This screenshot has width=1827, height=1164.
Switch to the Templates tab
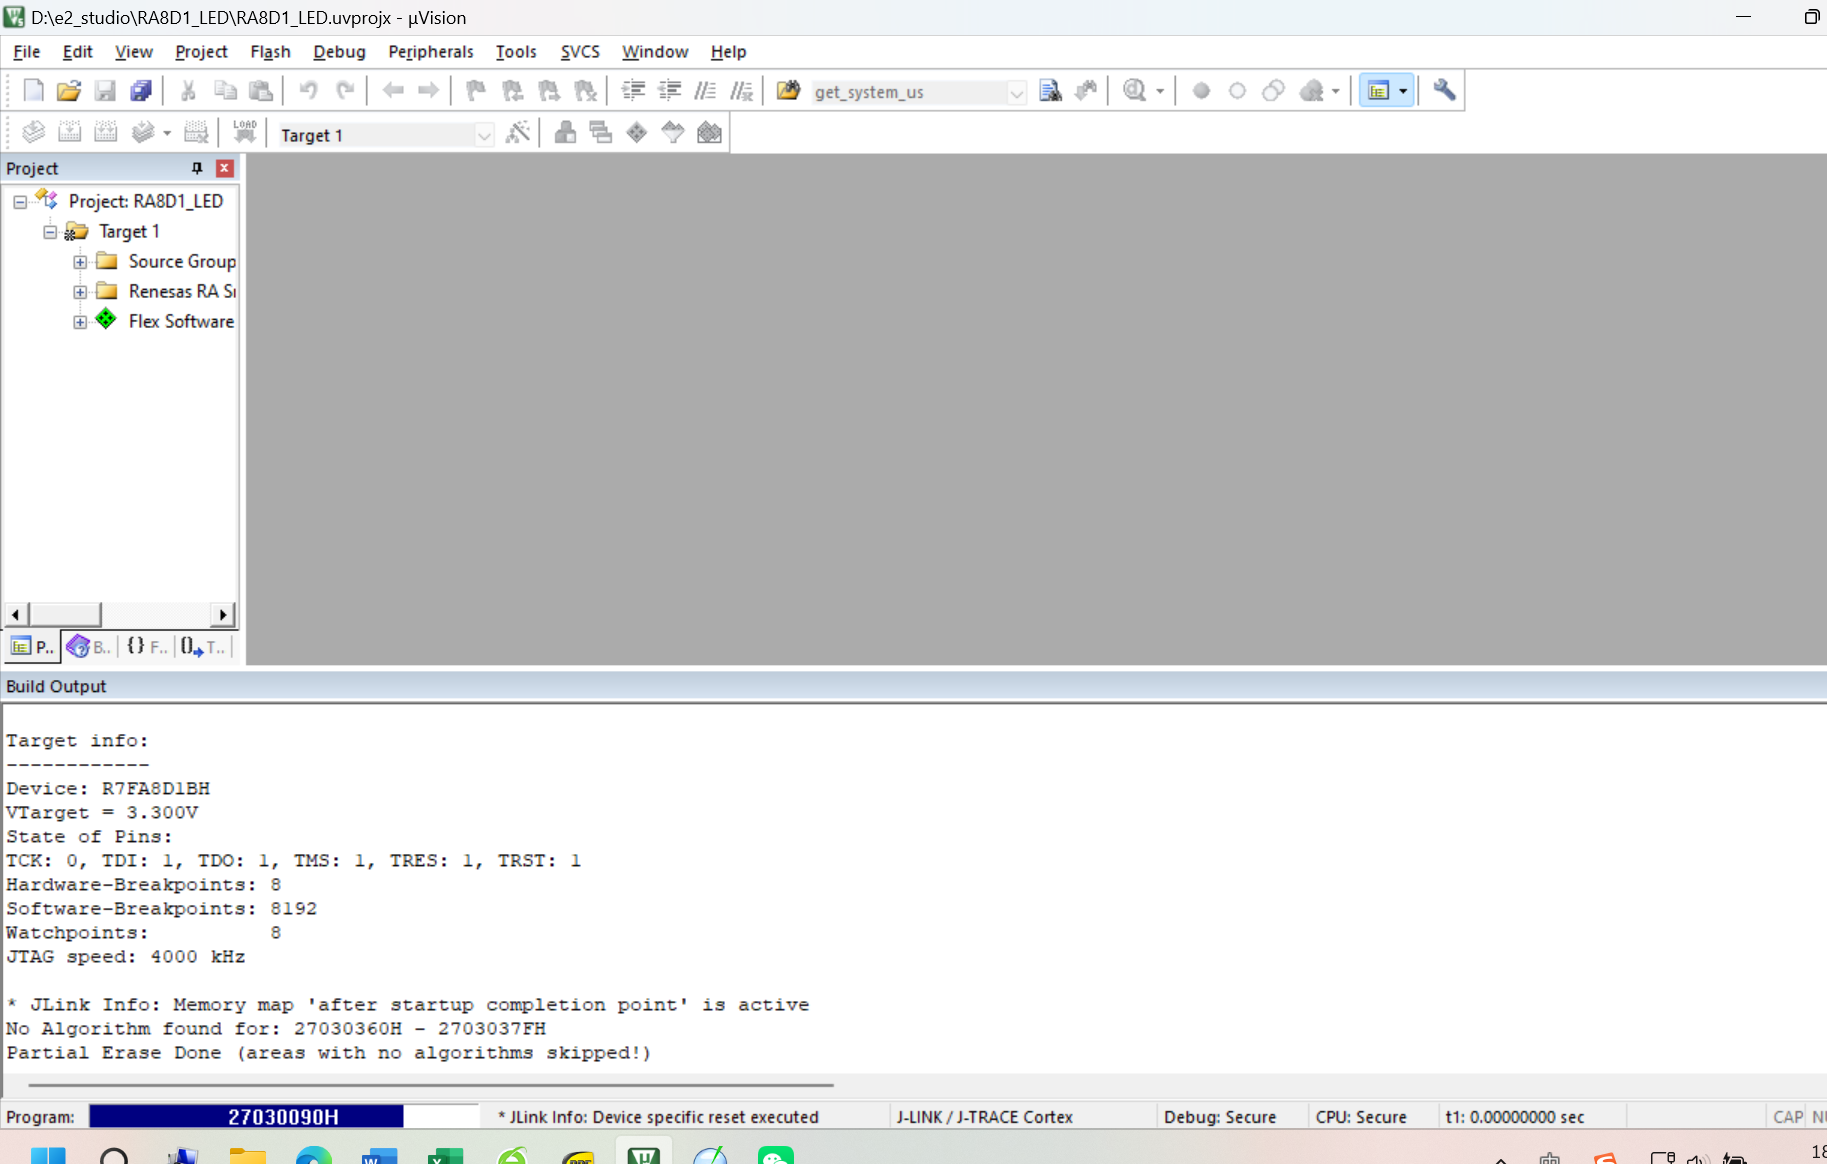(x=204, y=647)
